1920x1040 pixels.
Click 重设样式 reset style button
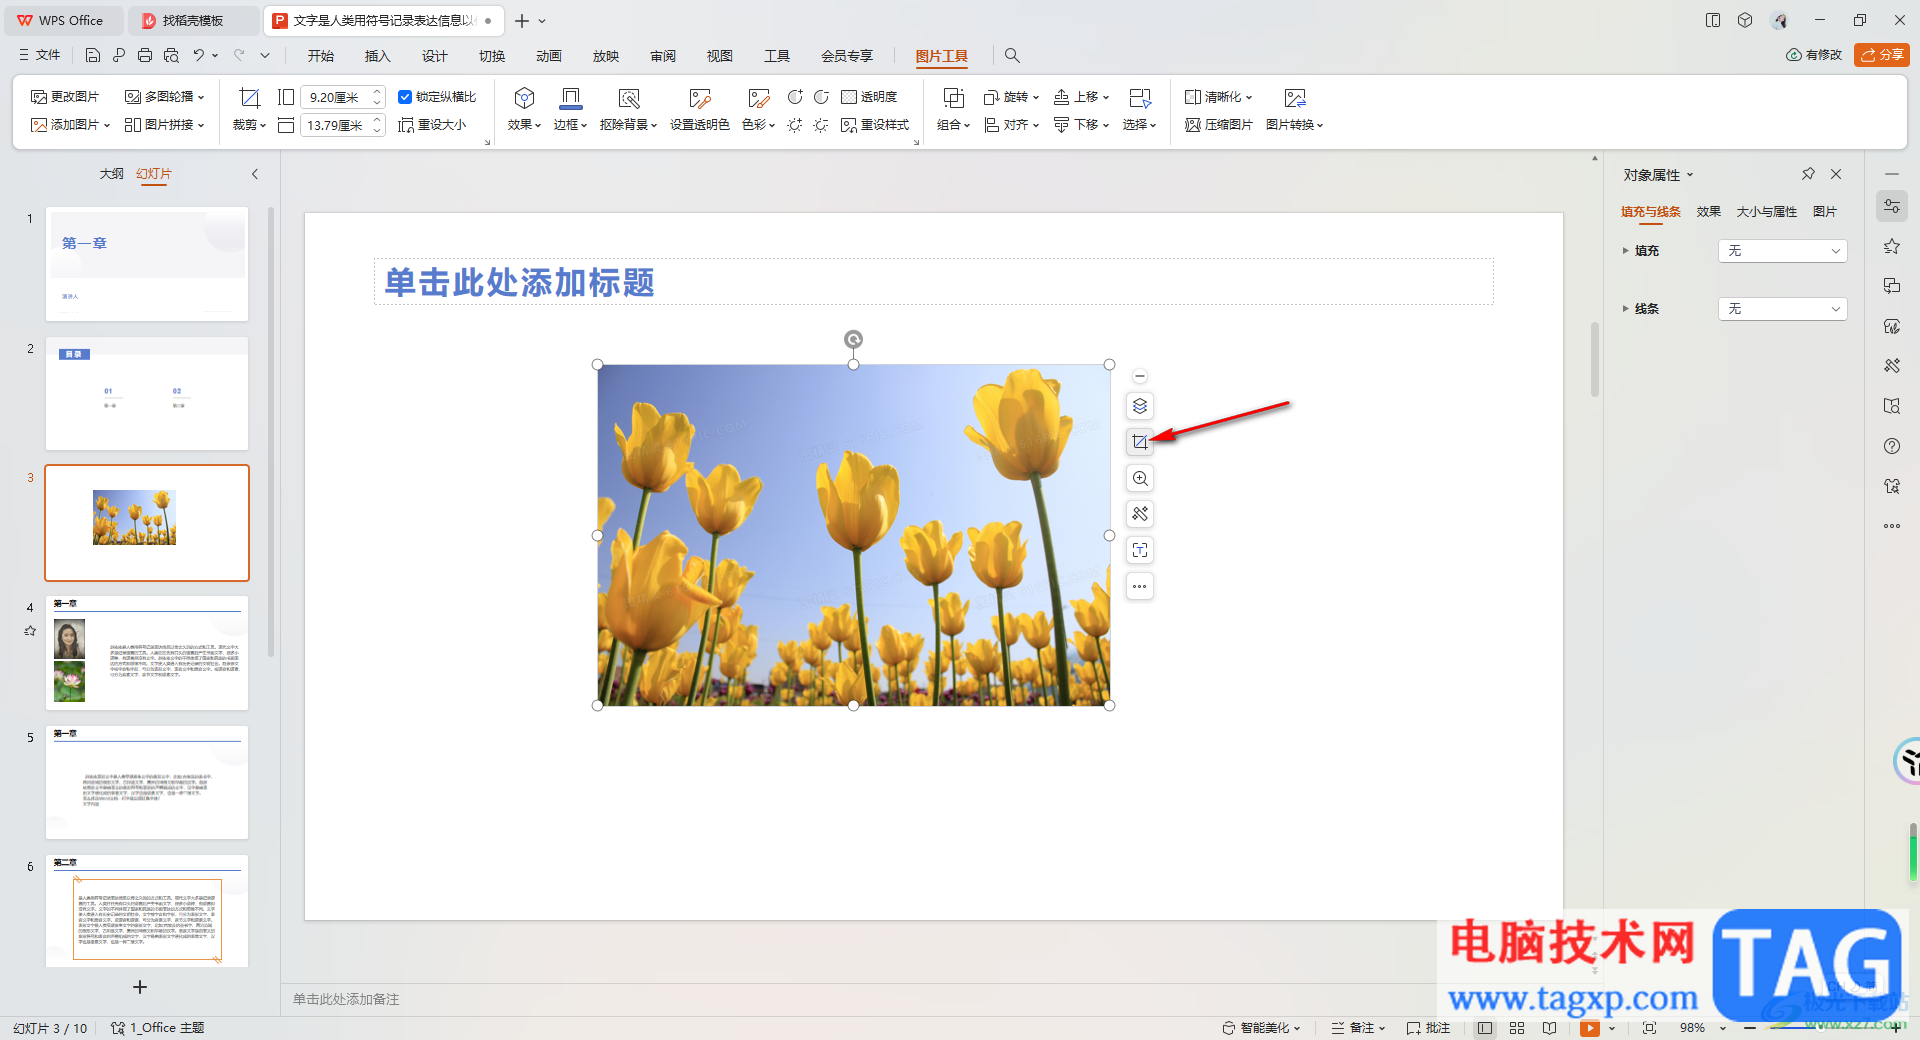tap(875, 125)
